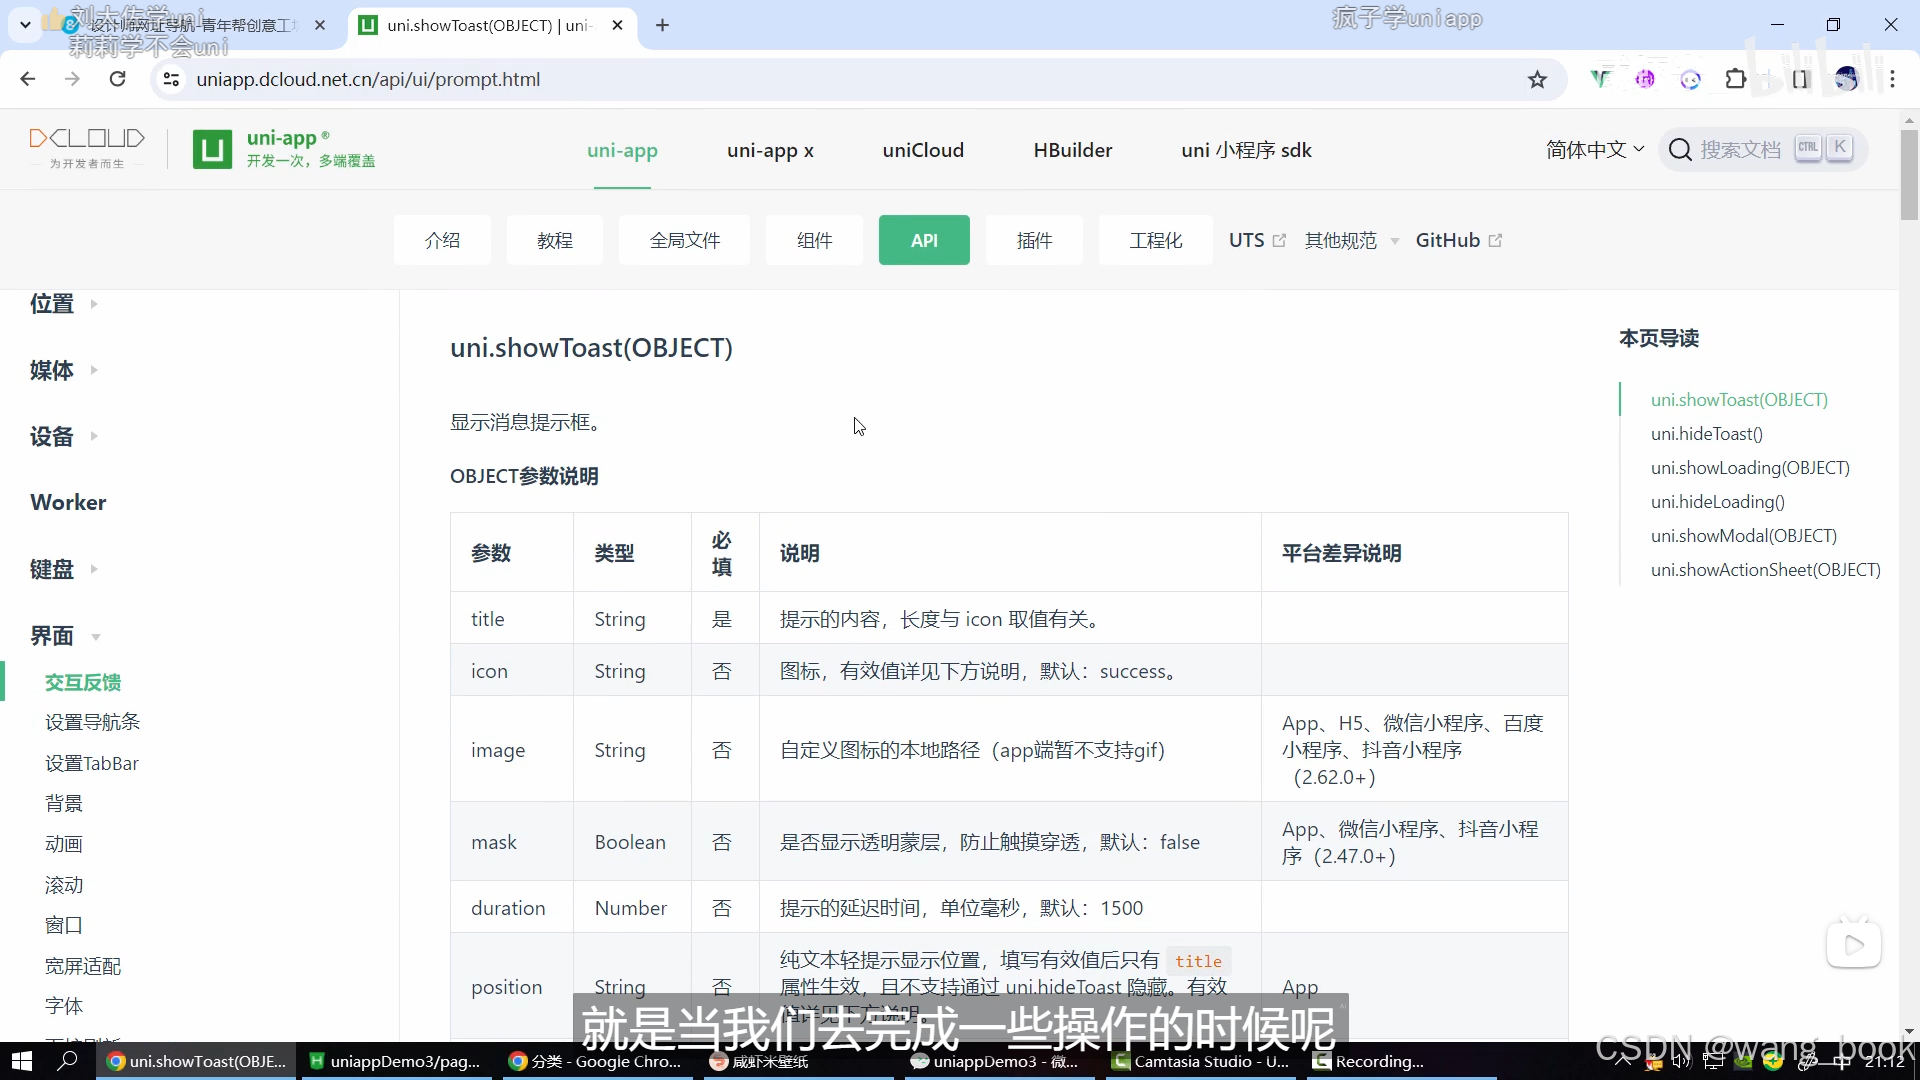Select uni-app top navigation tab
This screenshot has height=1080, width=1920.
pos(622,150)
